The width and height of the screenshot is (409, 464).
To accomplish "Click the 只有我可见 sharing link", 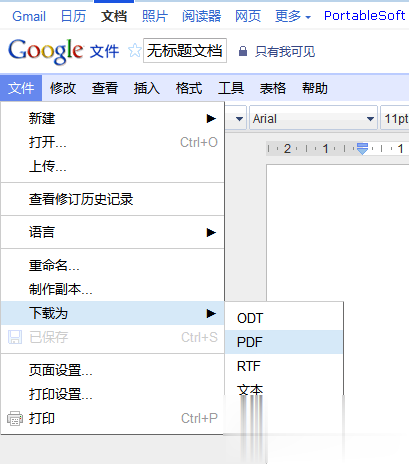I will pos(285,51).
